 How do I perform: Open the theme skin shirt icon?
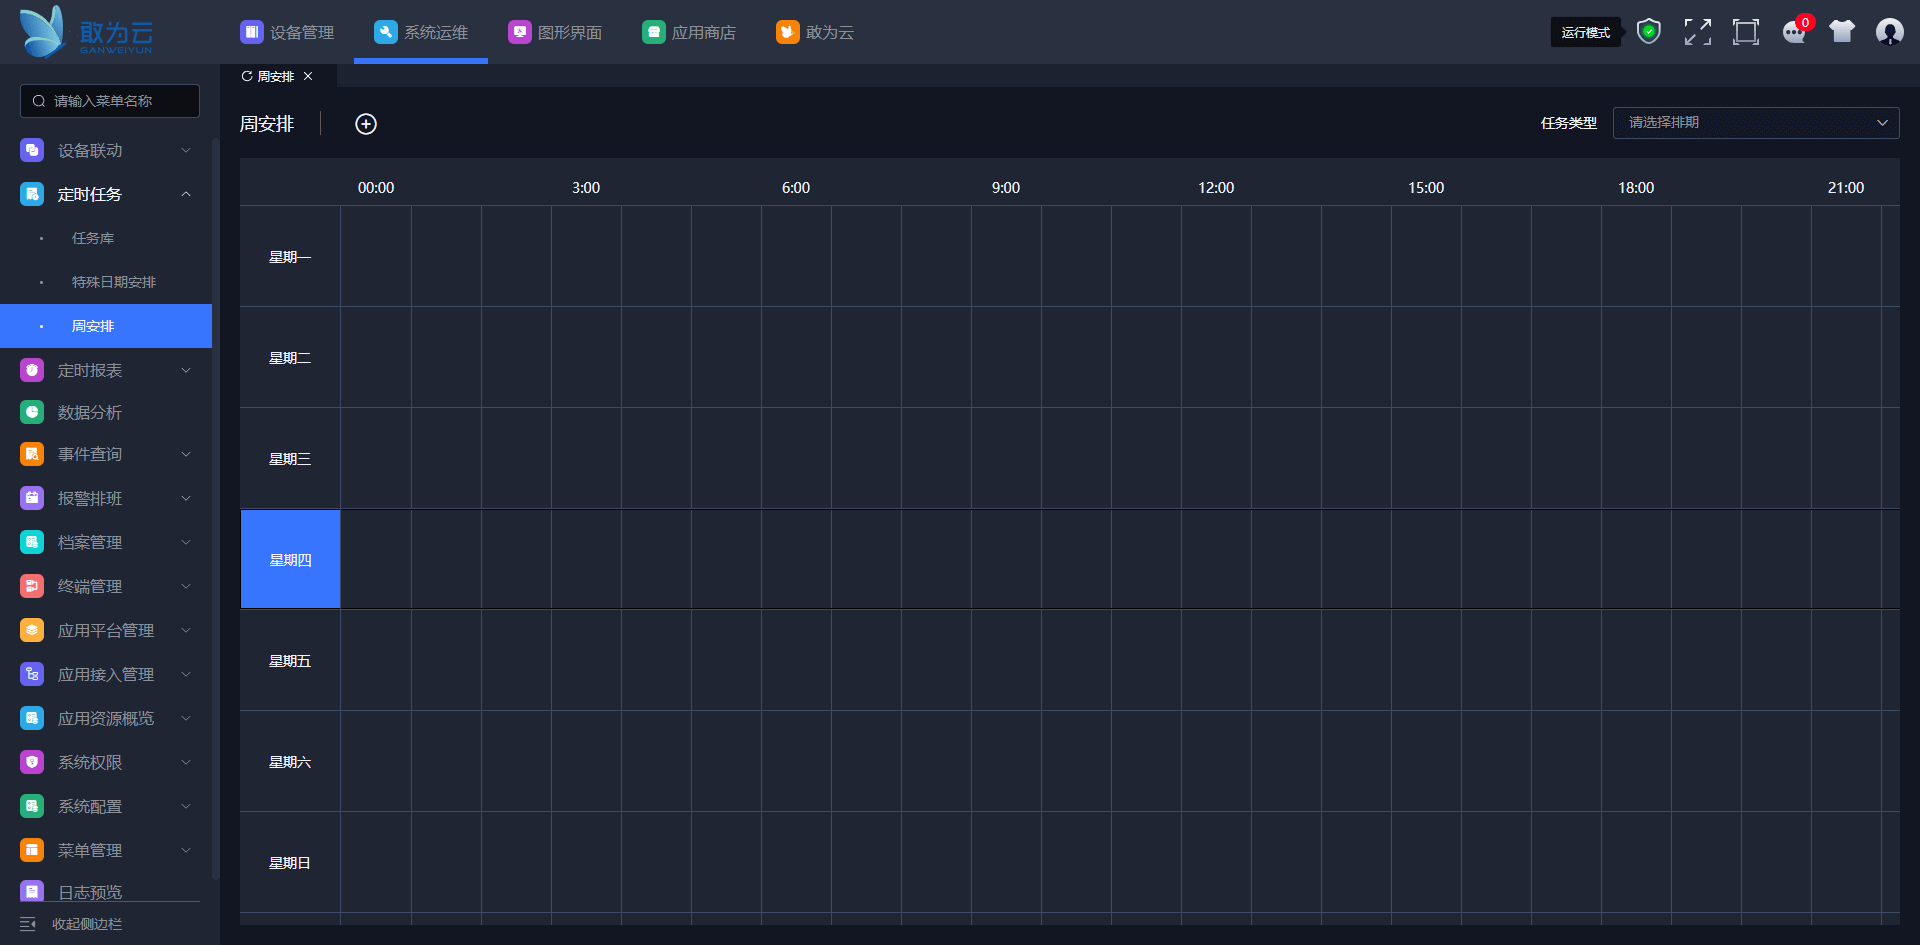pos(1841,32)
